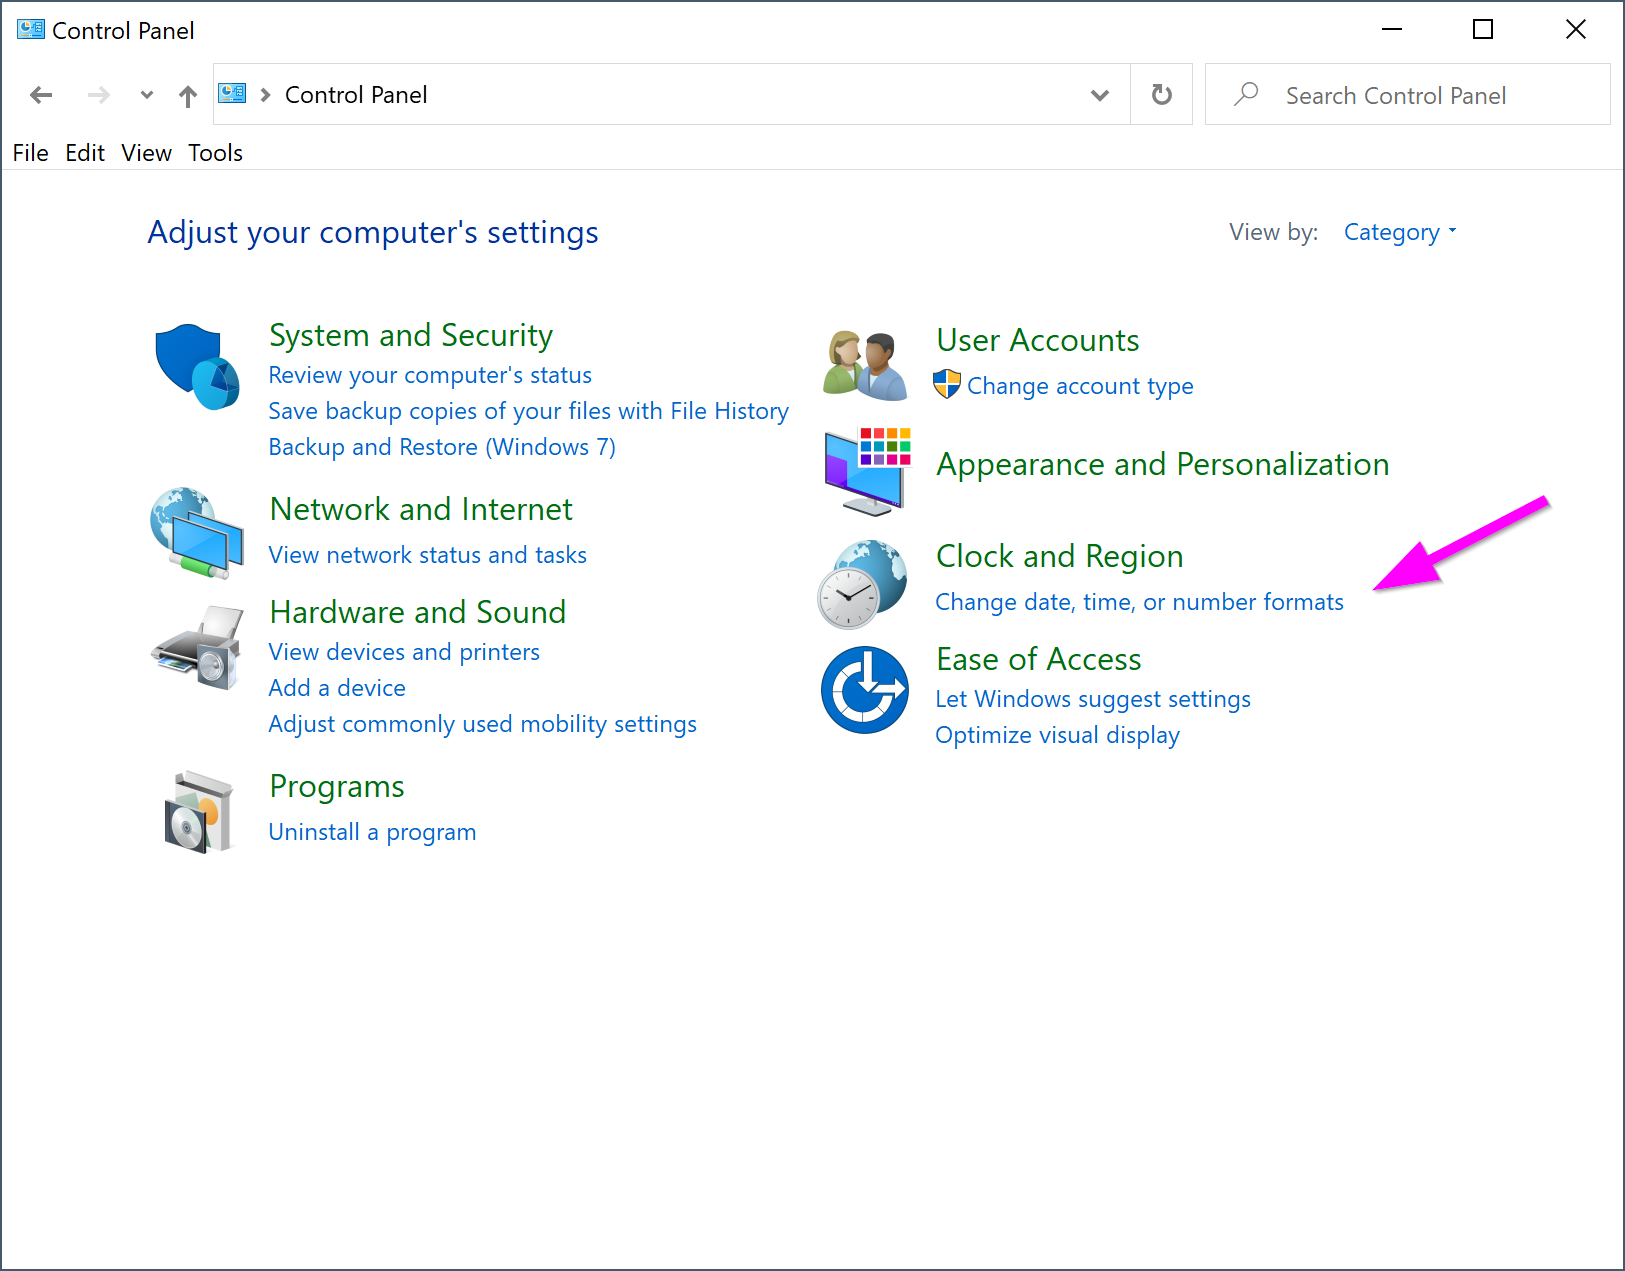Click Change date, time, or number formats

[x=1139, y=602]
